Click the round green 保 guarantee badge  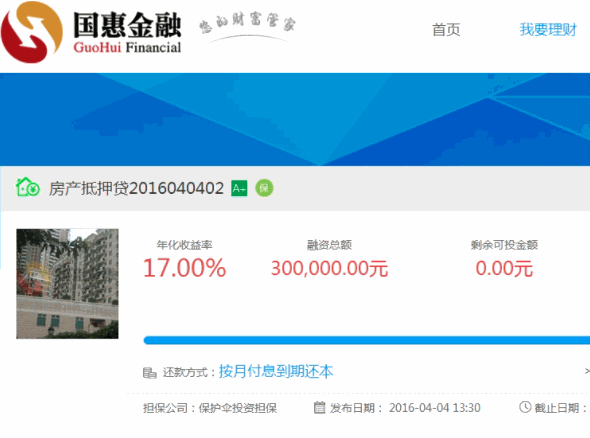[x=264, y=188]
